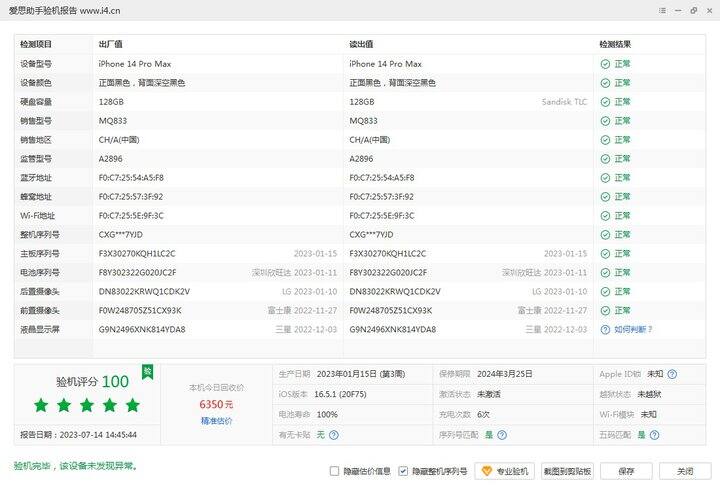The height and width of the screenshot is (490, 720).
Task: Click 保修期限 value 2024年3月25日
Action: [505, 374]
